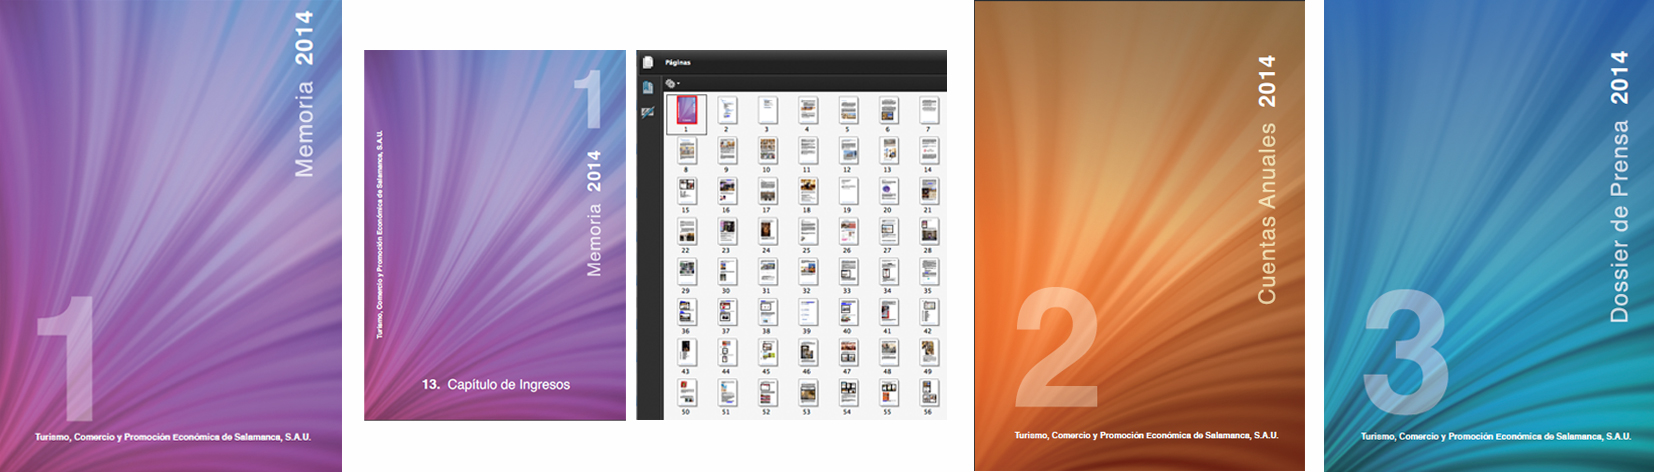
Task: Click the page 36 thumbnail
Action: [x=686, y=311]
